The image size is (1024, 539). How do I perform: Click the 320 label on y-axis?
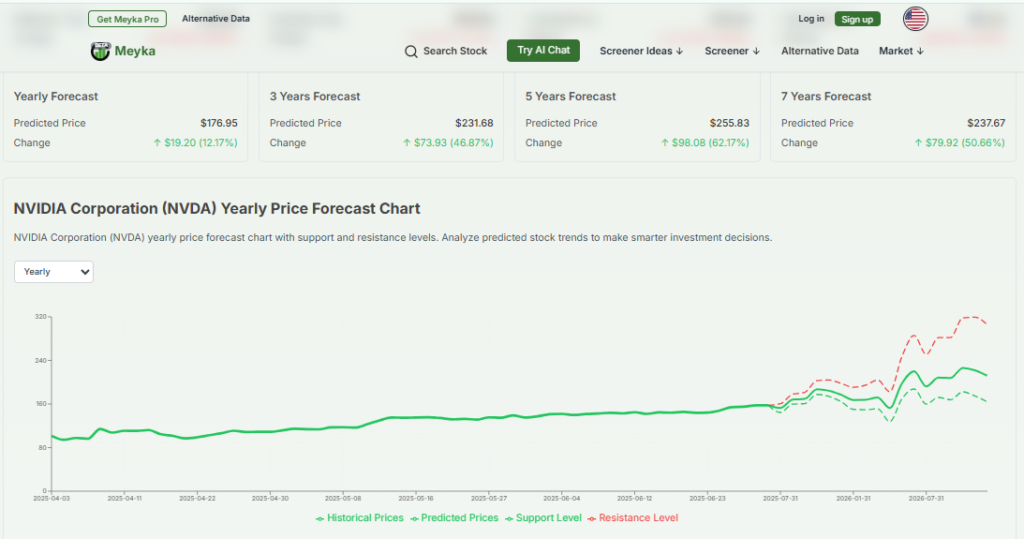tap(40, 317)
